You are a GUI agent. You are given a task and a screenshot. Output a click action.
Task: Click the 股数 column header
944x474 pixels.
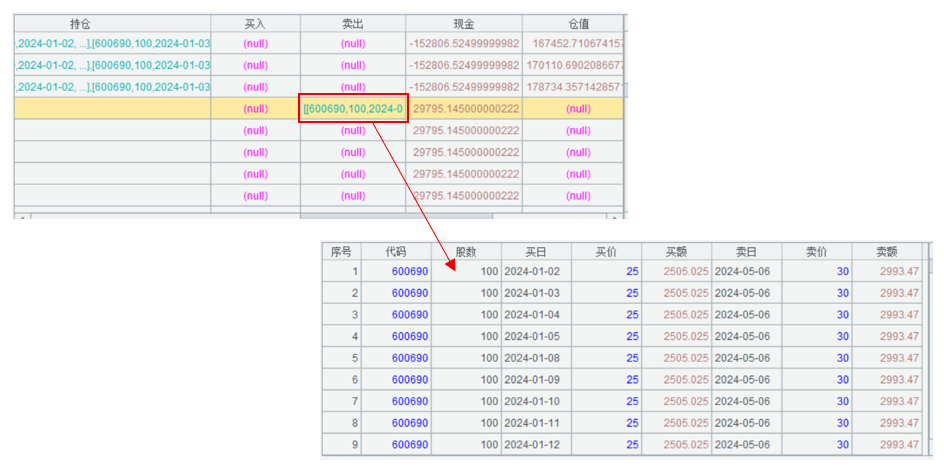pyautogui.click(x=465, y=251)
